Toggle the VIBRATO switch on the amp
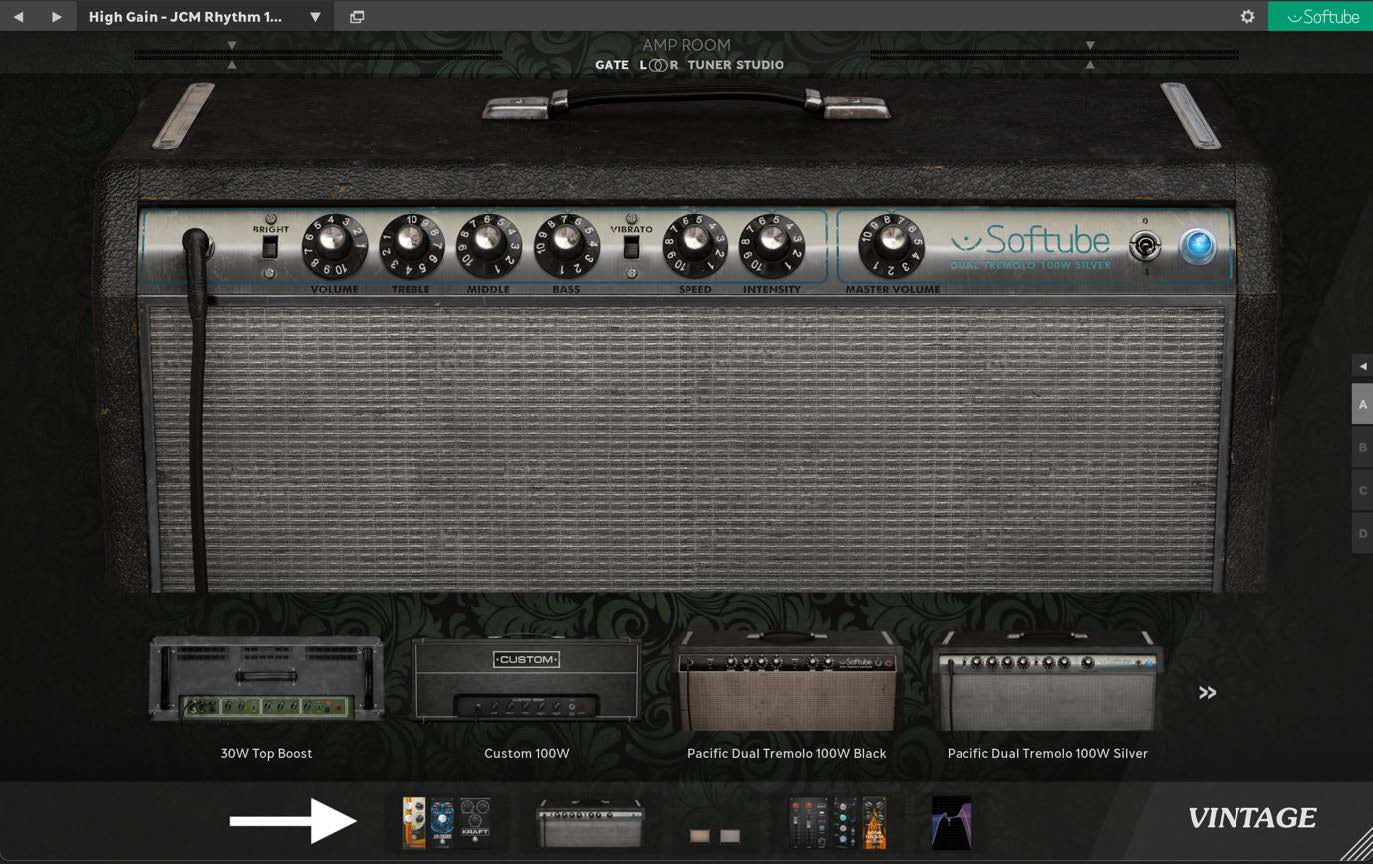 click(x=631, y=247)
